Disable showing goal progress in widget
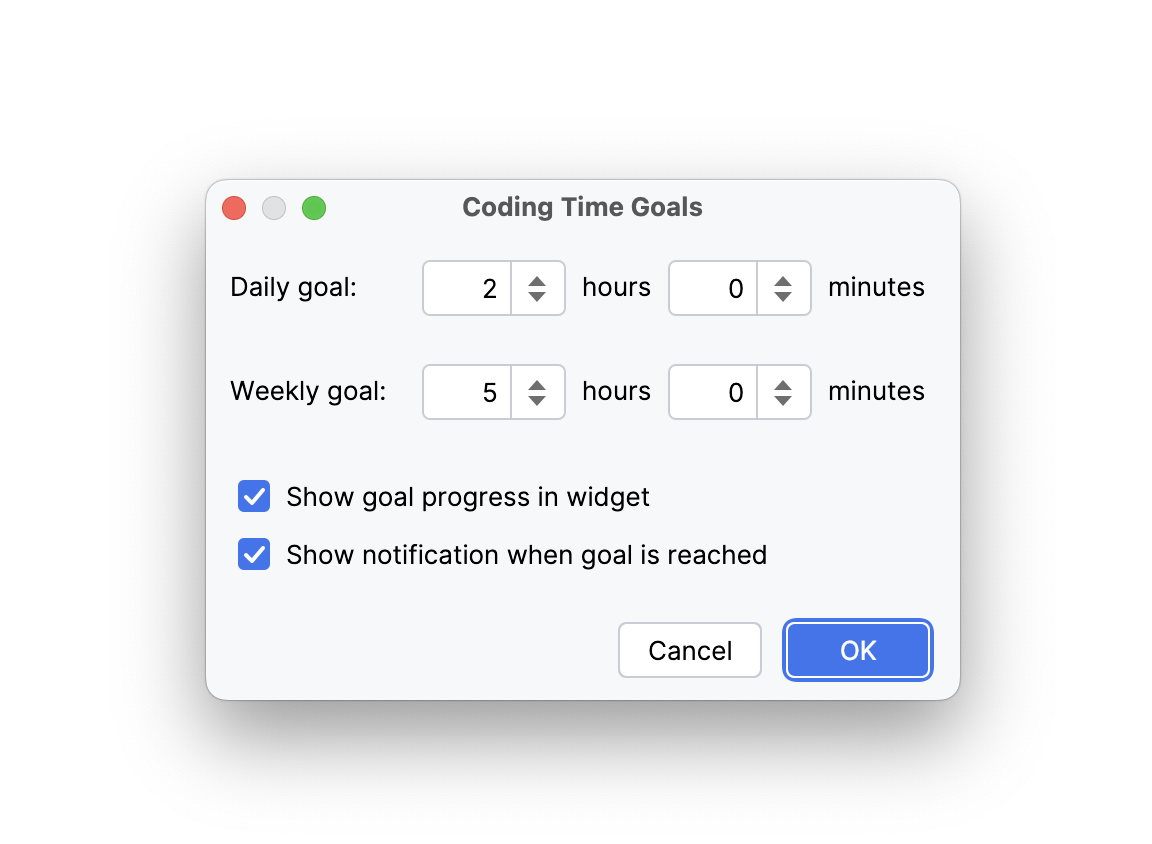The width and height of the screenshot is (1152, 844). (x=254, y=497)
